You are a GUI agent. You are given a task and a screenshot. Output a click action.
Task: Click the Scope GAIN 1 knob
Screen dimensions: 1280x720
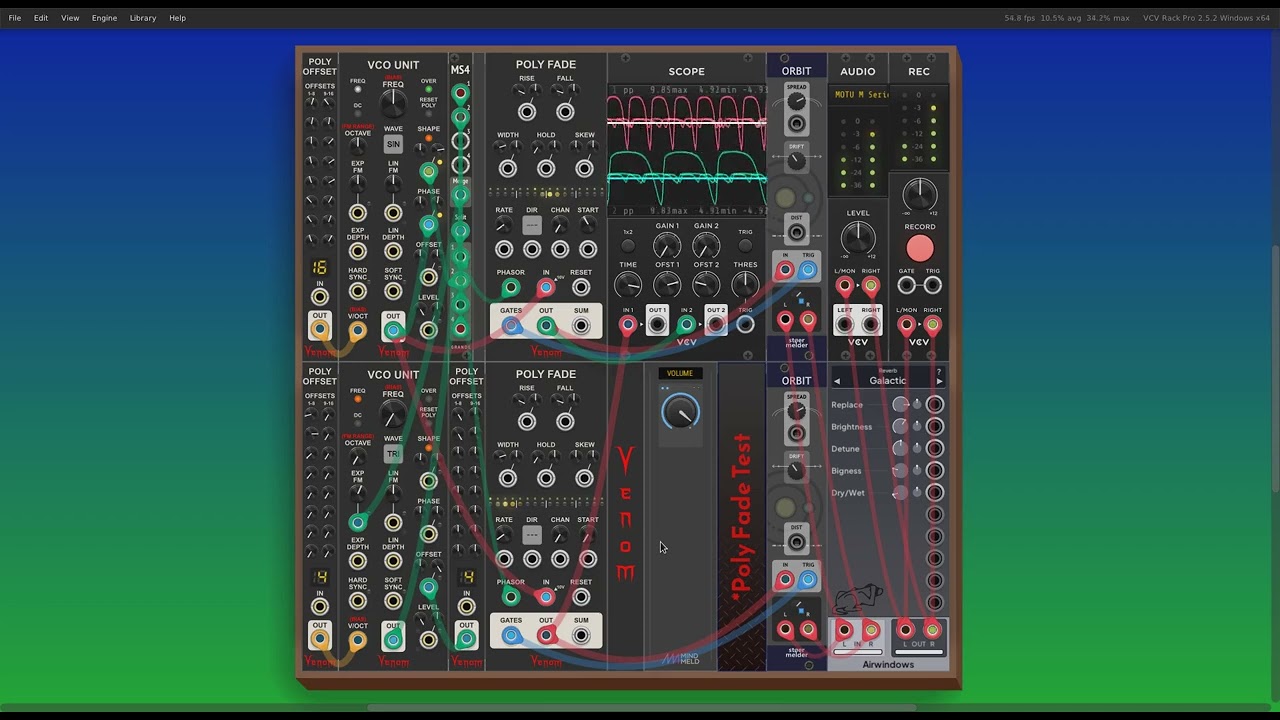(x=667, y=245)
